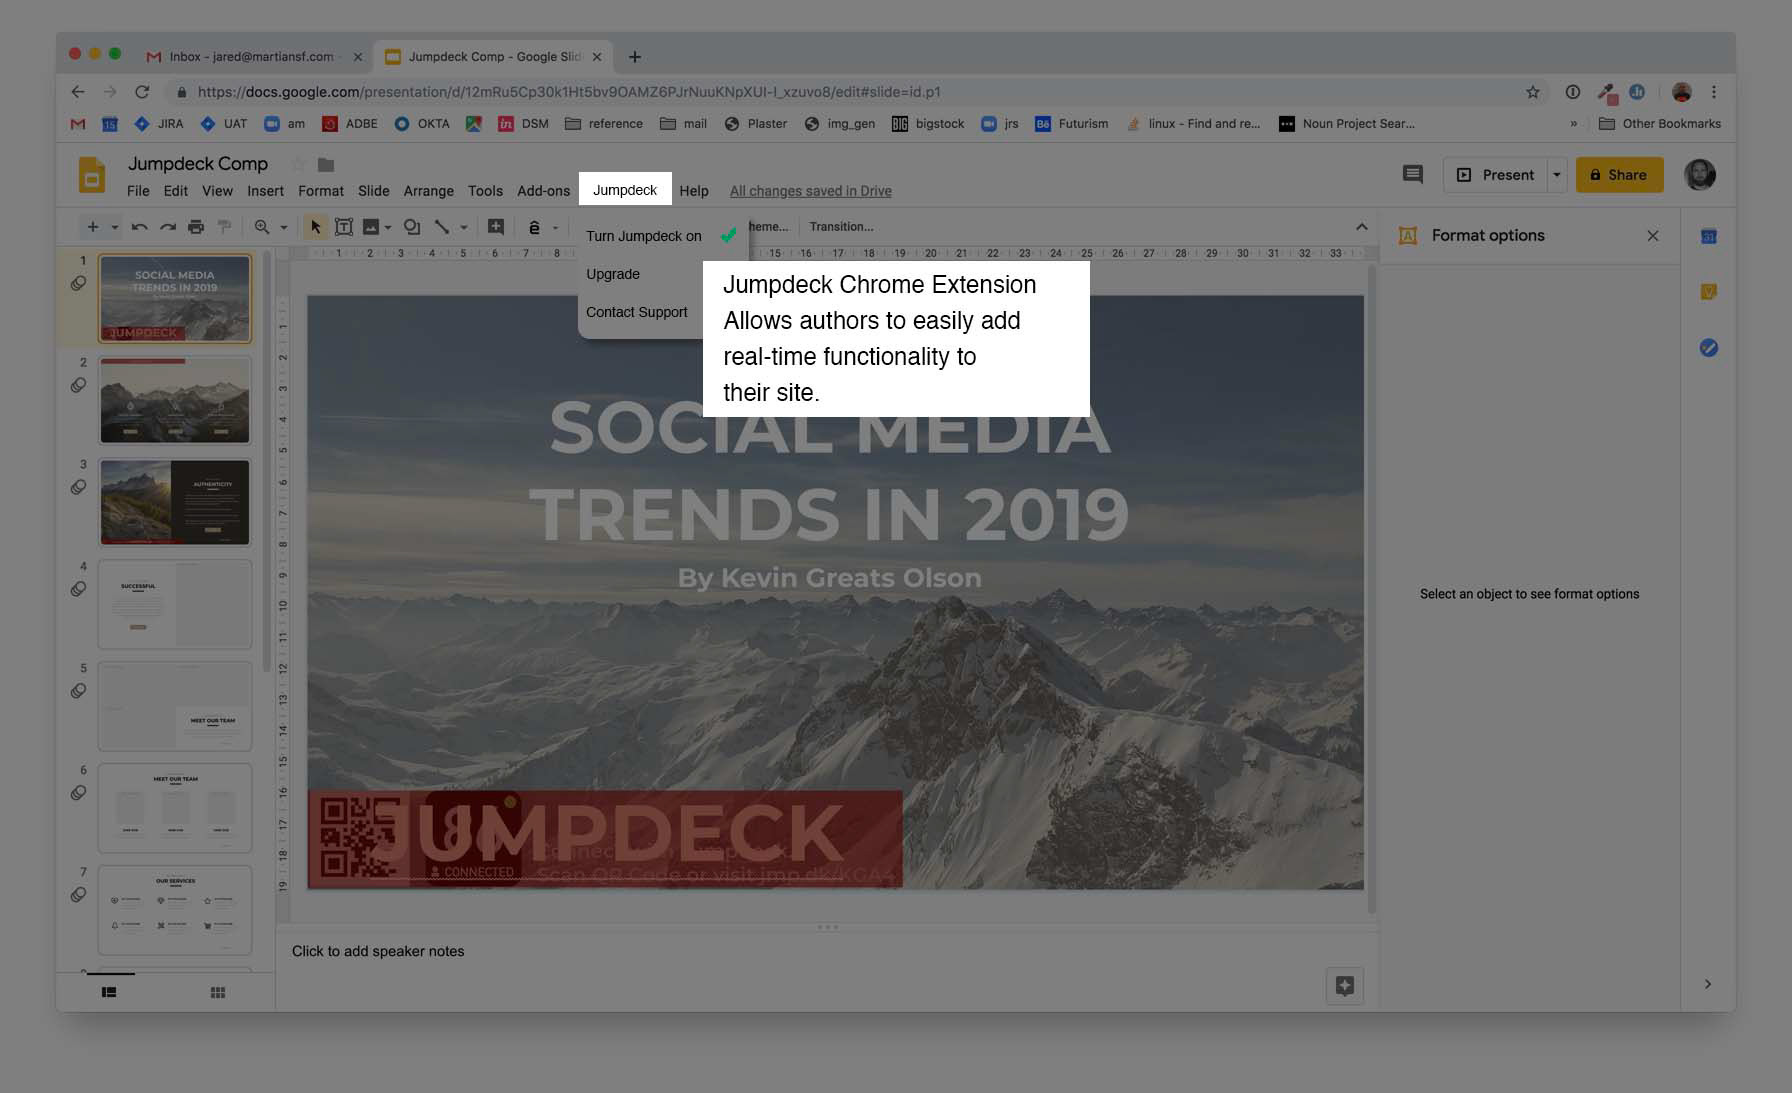The width and height of the screenshot is (1792, 1093).
Task: Open the line type dropdown arrow
Action: pyautogui.click(x=464, y=228)
